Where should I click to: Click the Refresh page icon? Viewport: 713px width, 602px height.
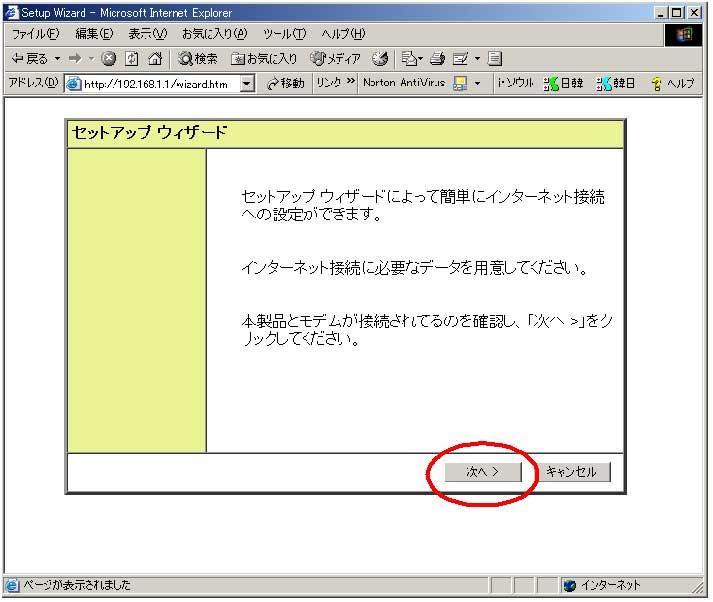[131, 59]
